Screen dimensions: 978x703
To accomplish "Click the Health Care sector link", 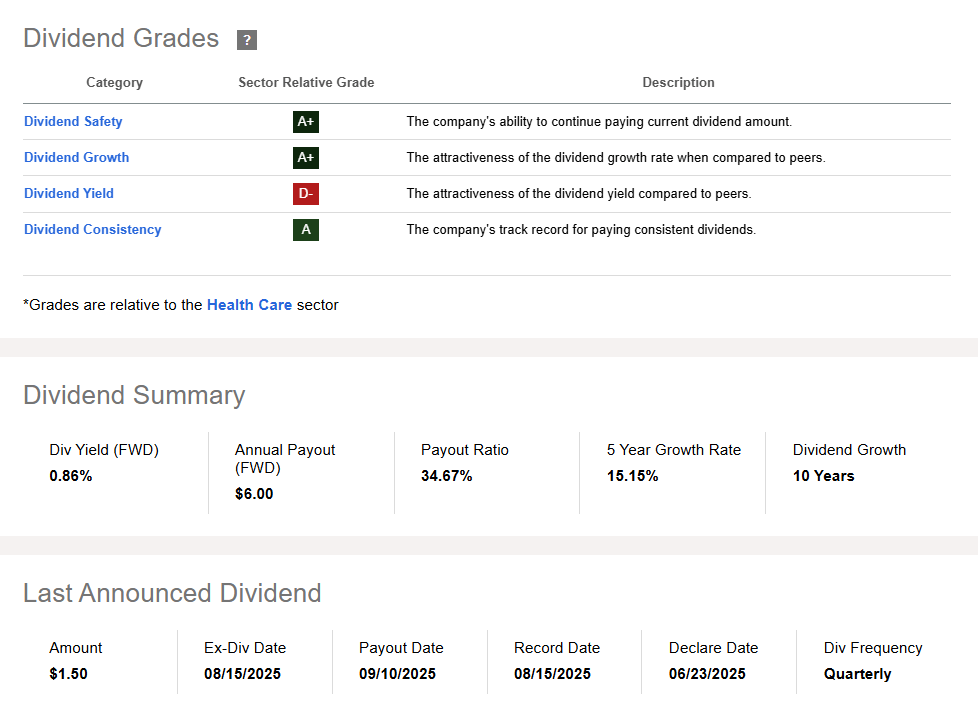I will point(249,305).
